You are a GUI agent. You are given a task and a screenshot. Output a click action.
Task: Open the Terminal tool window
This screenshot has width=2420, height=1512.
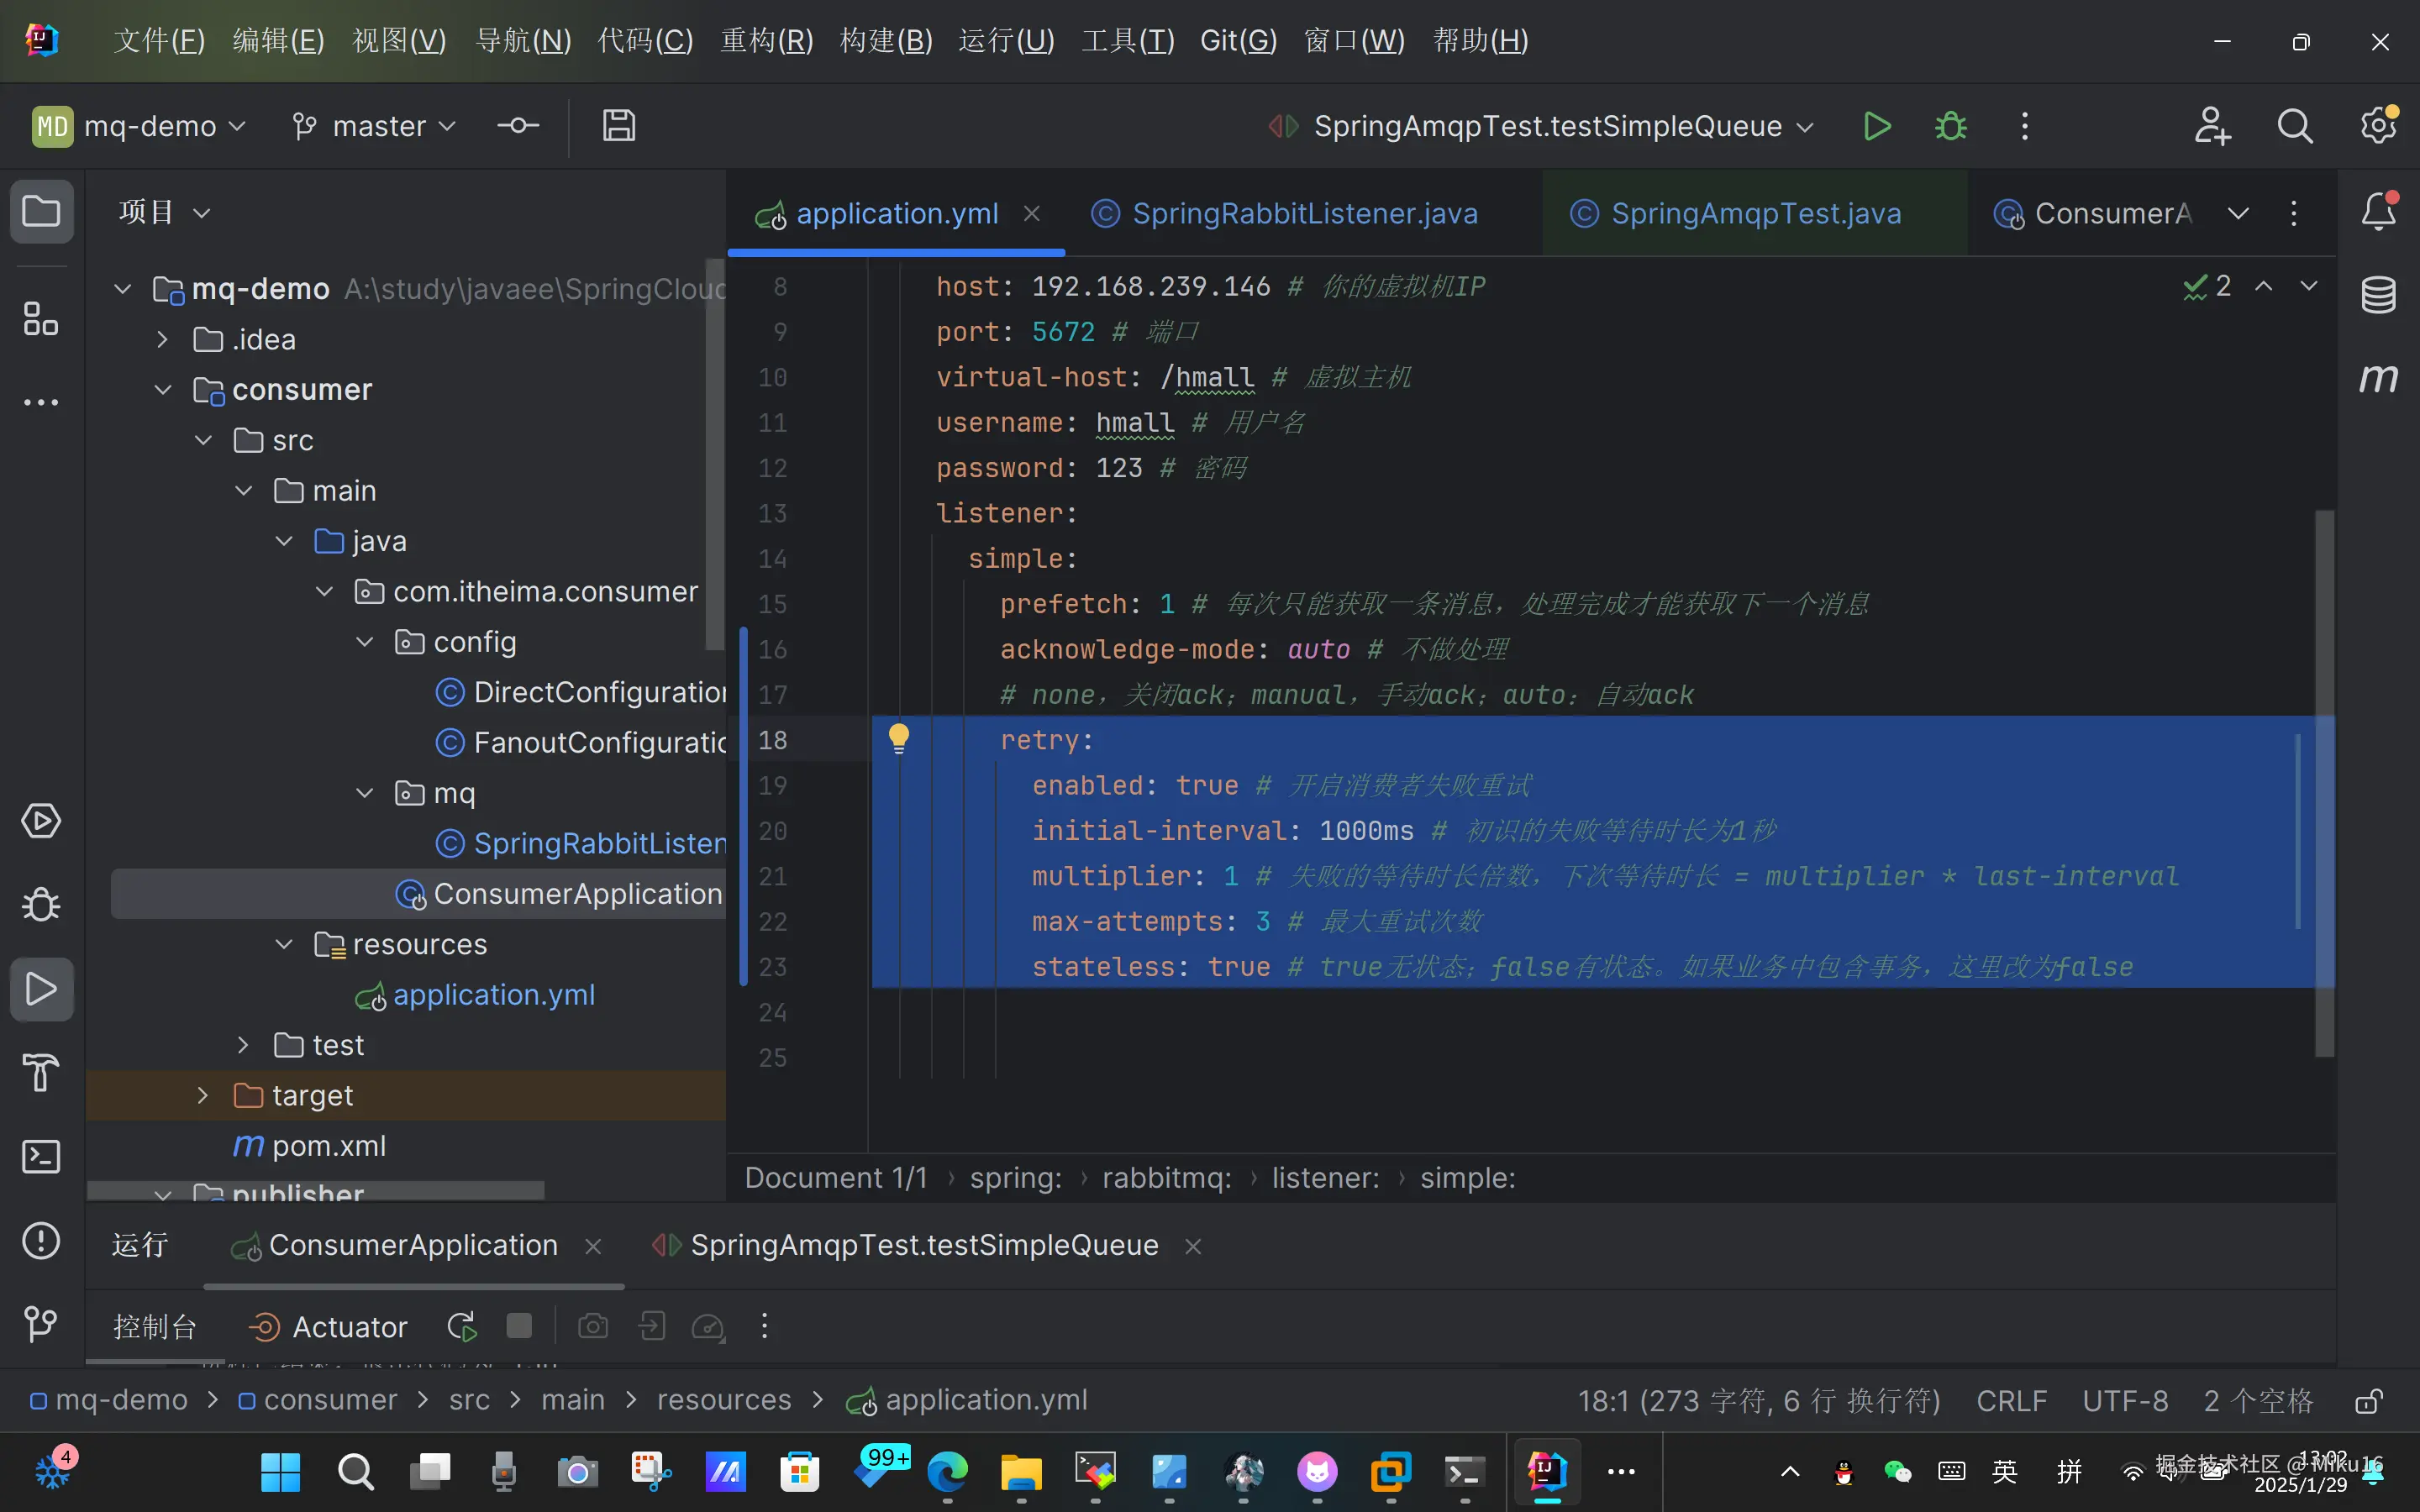(x=41, y=1157)
